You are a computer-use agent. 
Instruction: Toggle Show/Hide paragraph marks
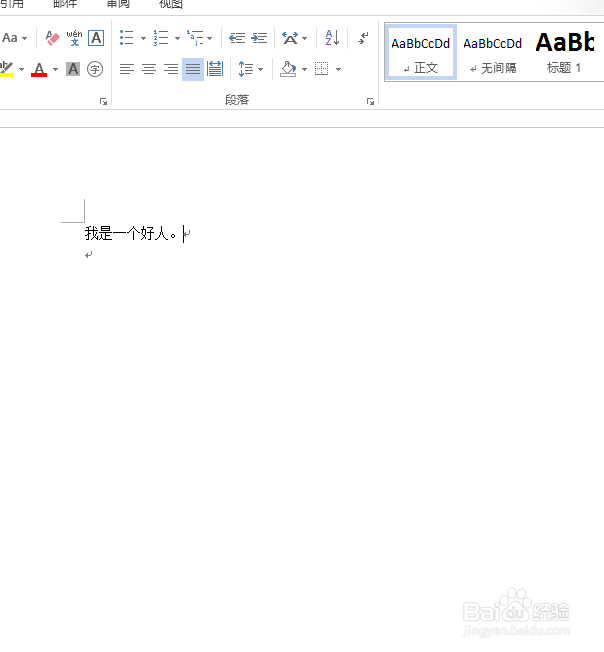363,38
